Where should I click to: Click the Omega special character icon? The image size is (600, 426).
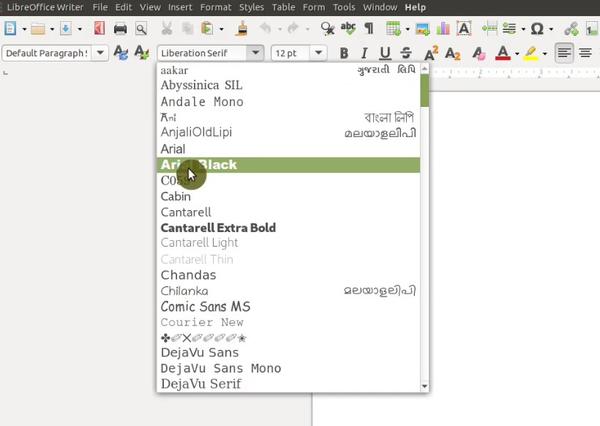coord(537,29)
